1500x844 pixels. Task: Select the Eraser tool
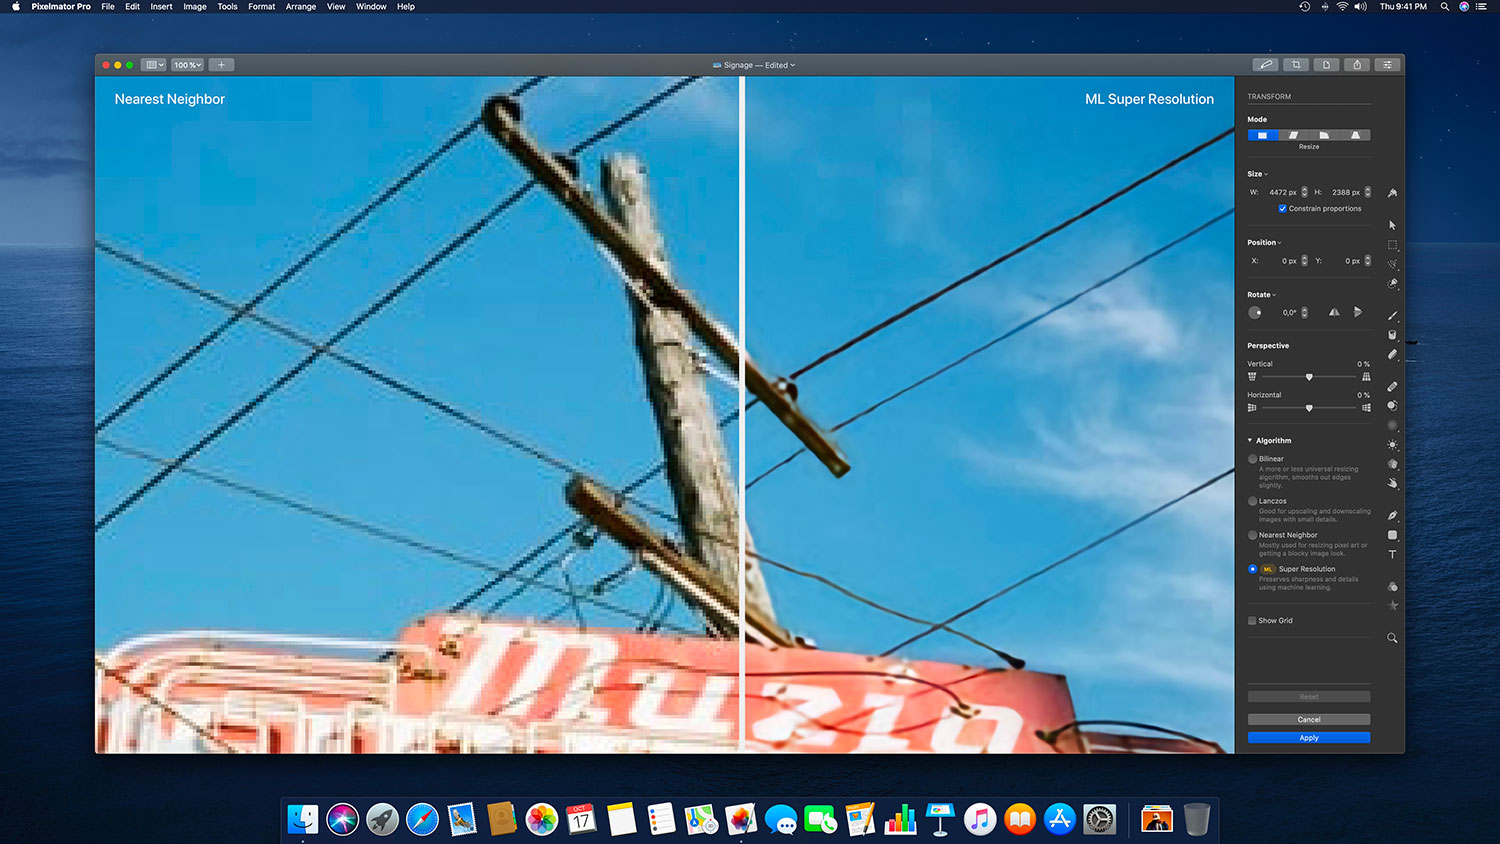point(1392,354)
